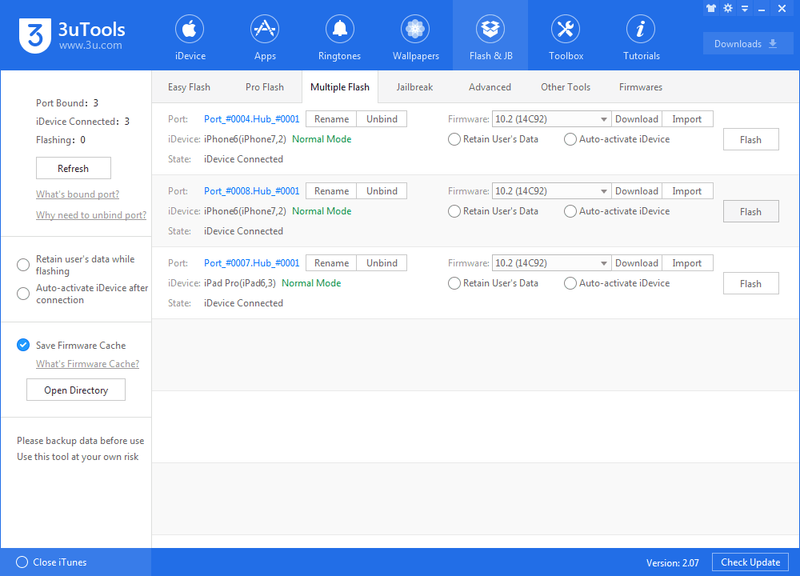
Task: Open the iDevice section
Action: coord(190,38)
